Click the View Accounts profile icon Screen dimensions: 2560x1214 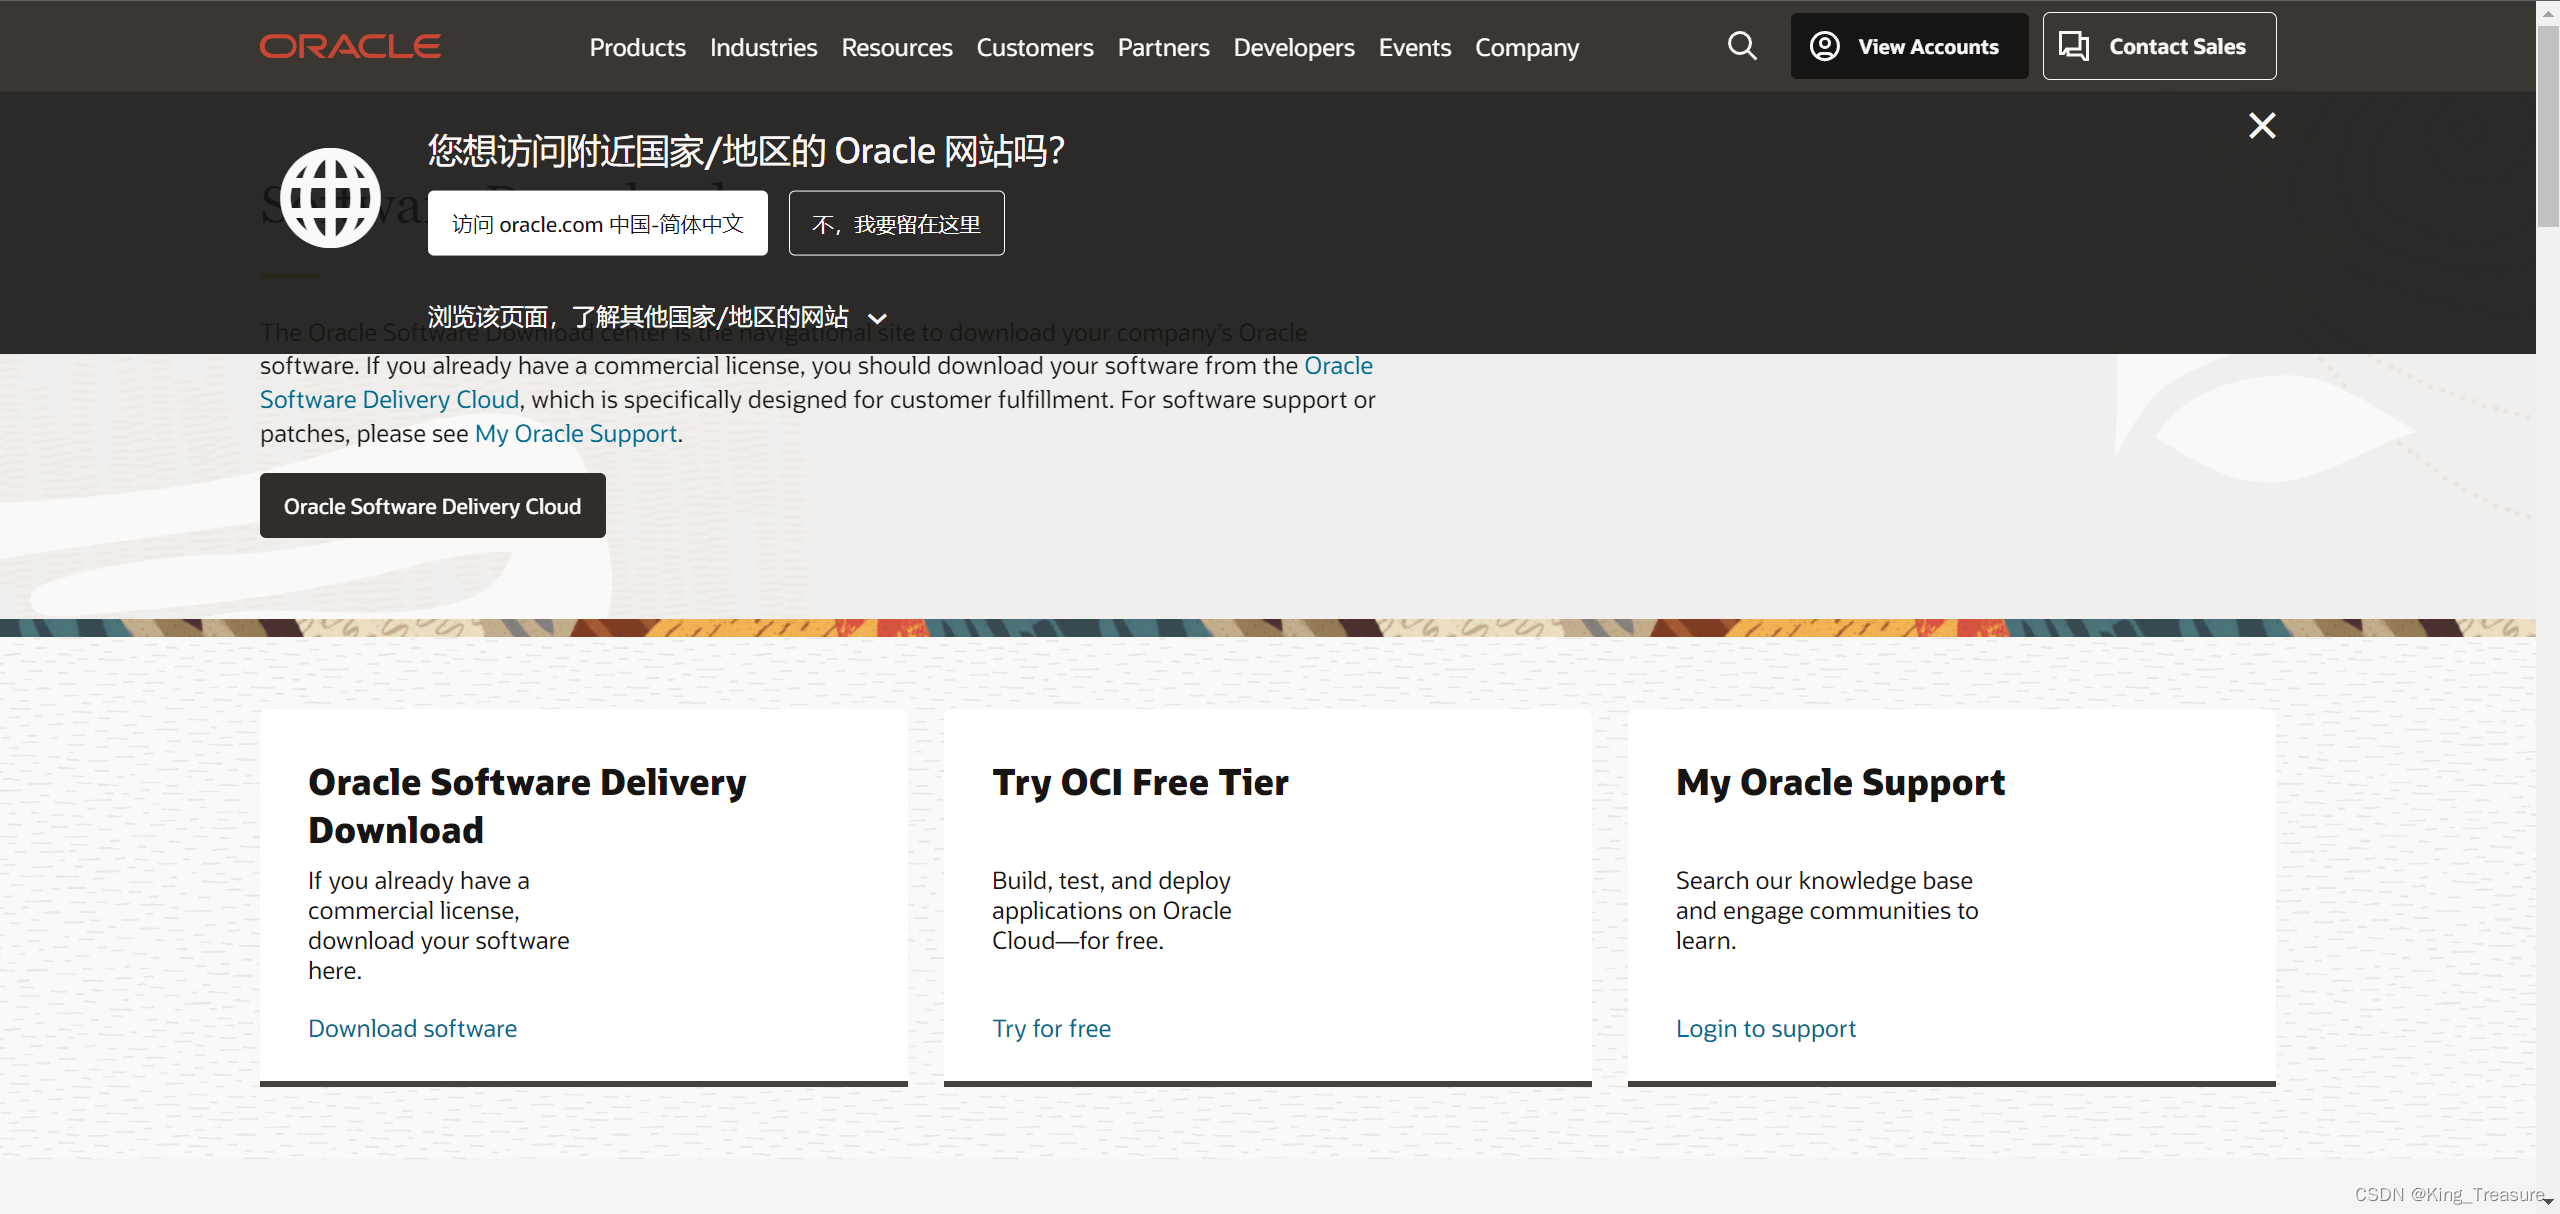pyautogui.click(x=1824, y=44)
